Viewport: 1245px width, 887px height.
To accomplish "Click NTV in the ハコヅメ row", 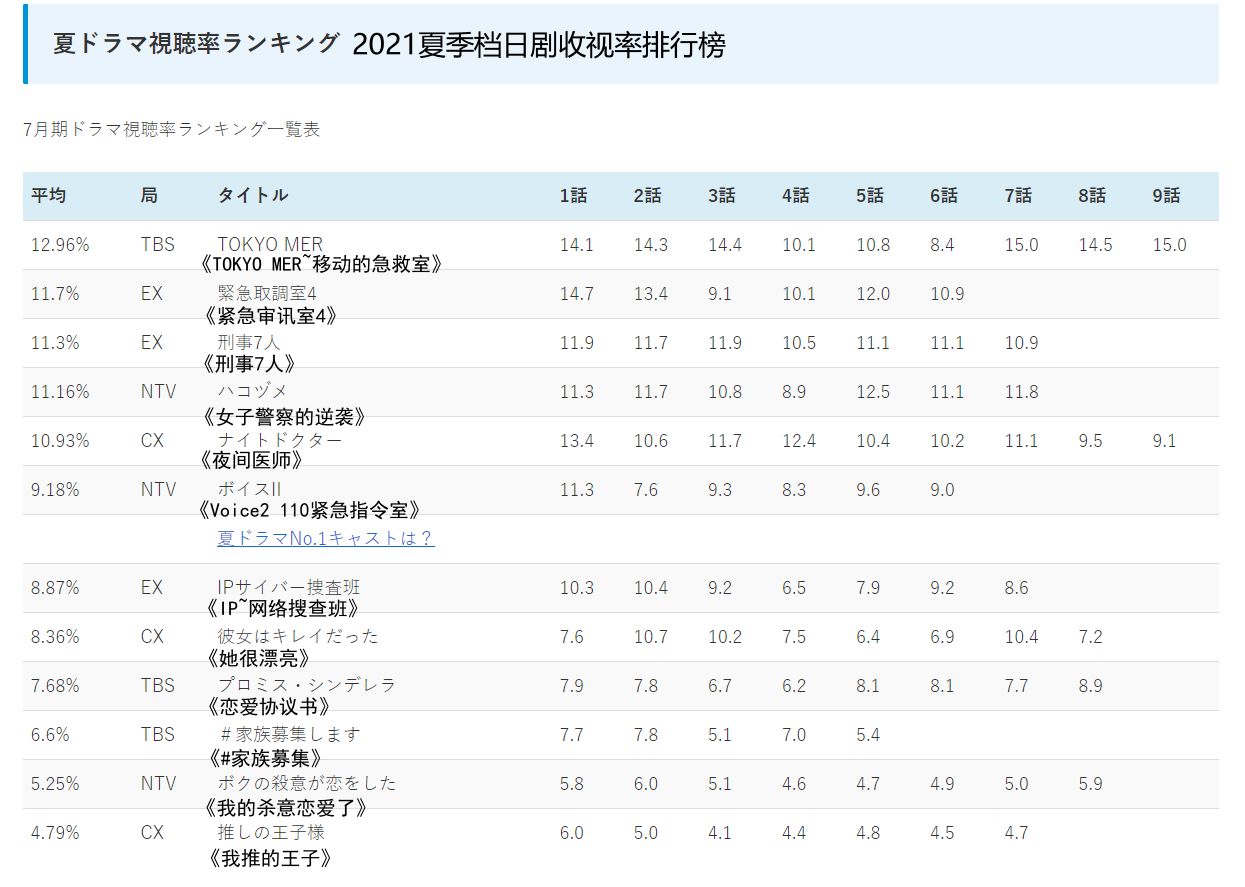I will tap(158, 392).
